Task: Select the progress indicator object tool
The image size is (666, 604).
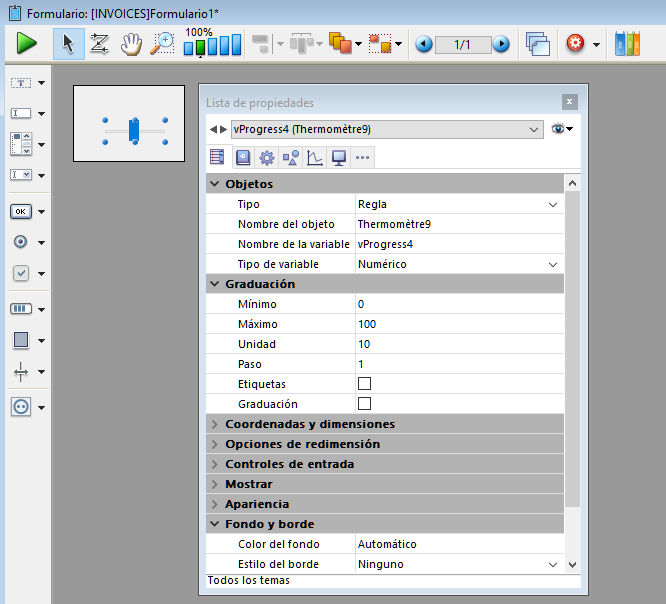Action: [21, 309]
